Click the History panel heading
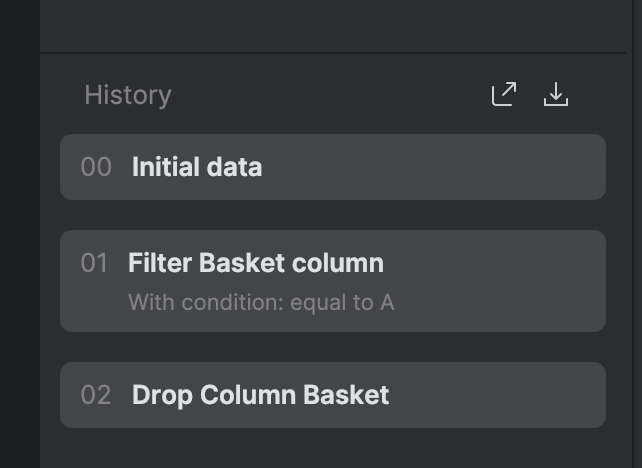The image size is (642, 468). coord(128,95)
